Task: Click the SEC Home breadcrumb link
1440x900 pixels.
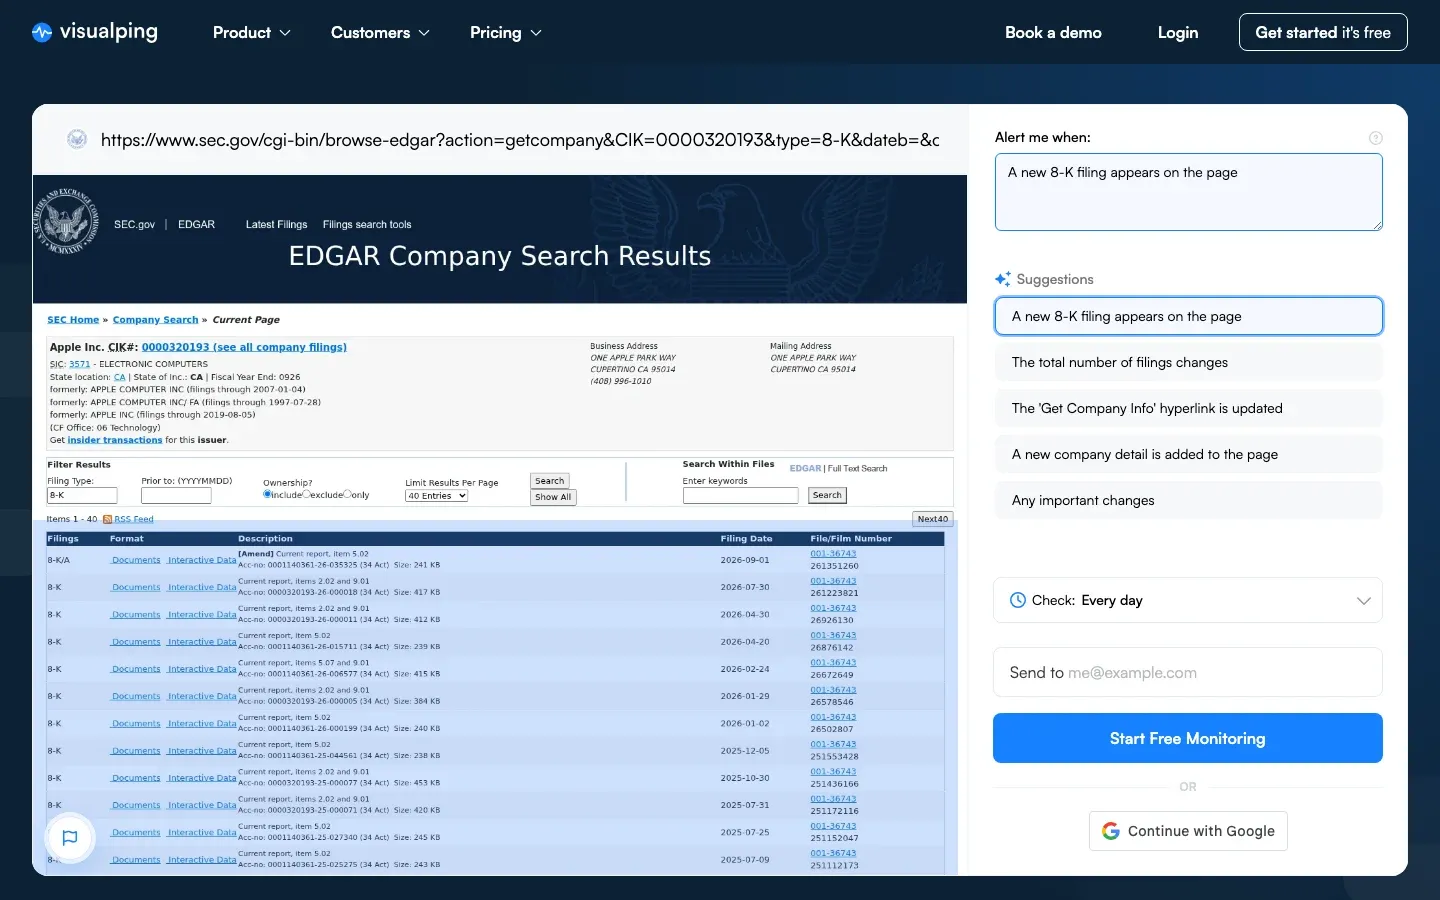Action: pos(73,320)
